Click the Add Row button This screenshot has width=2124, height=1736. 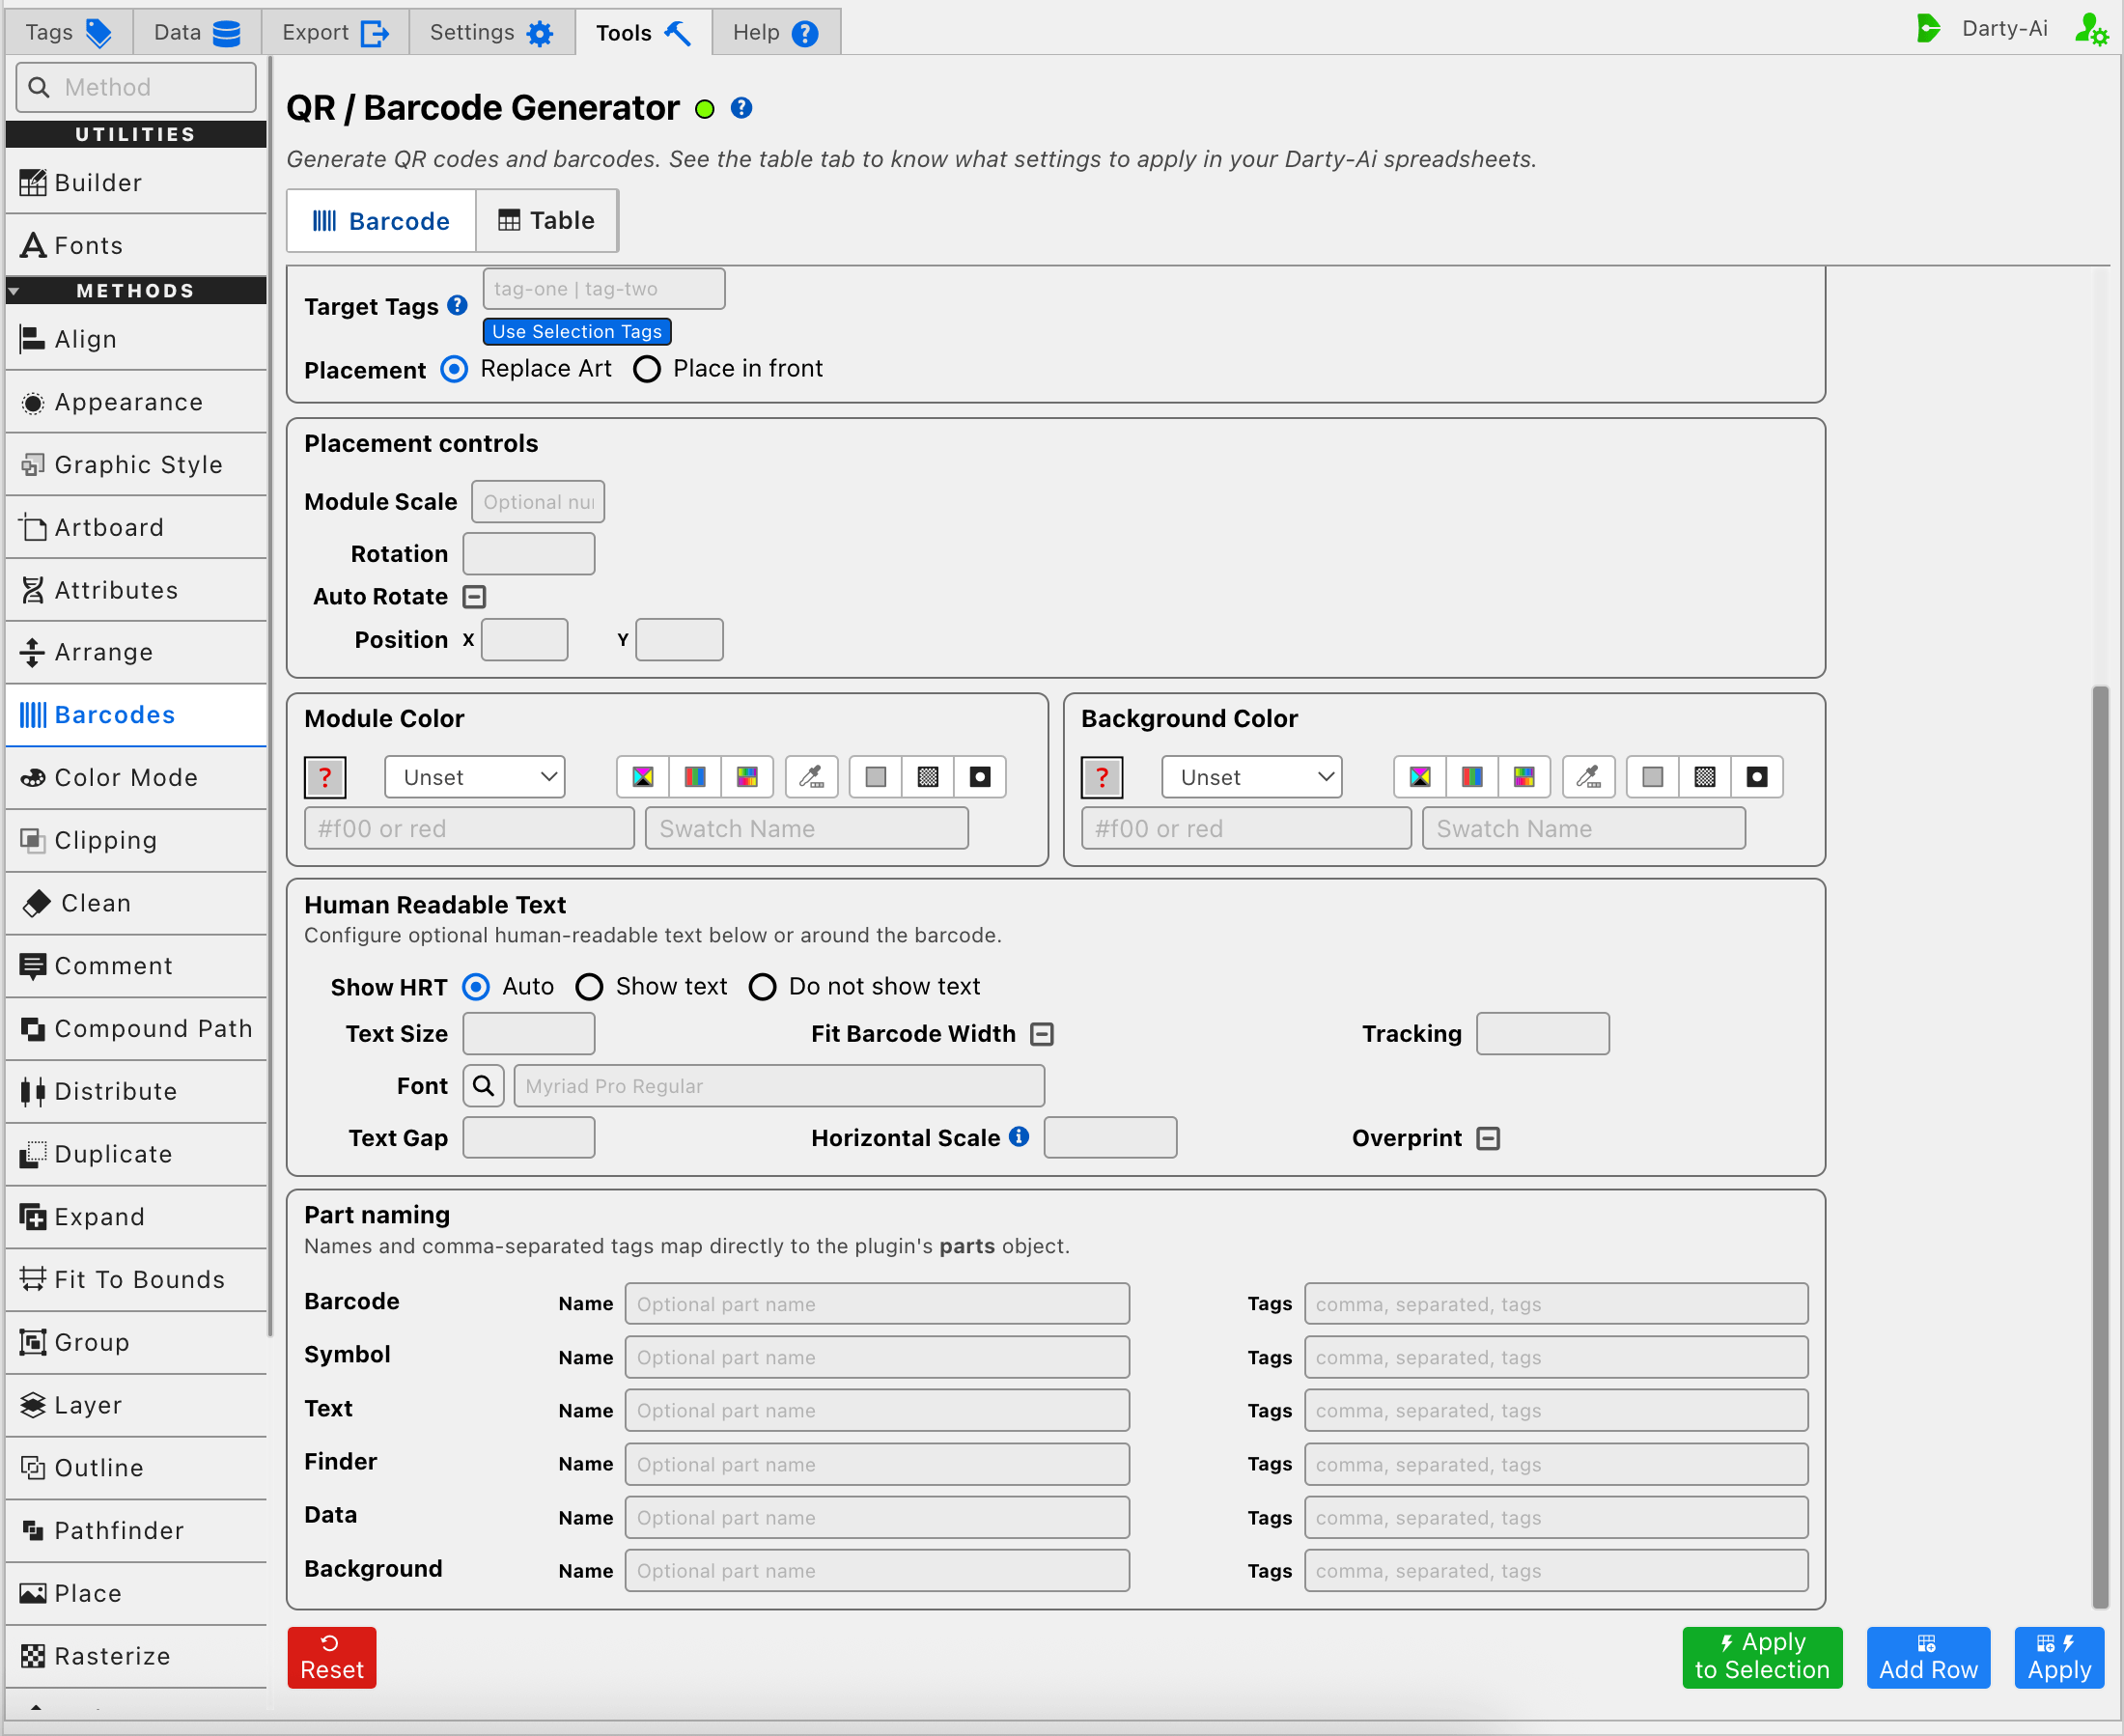point(1928,1657)
